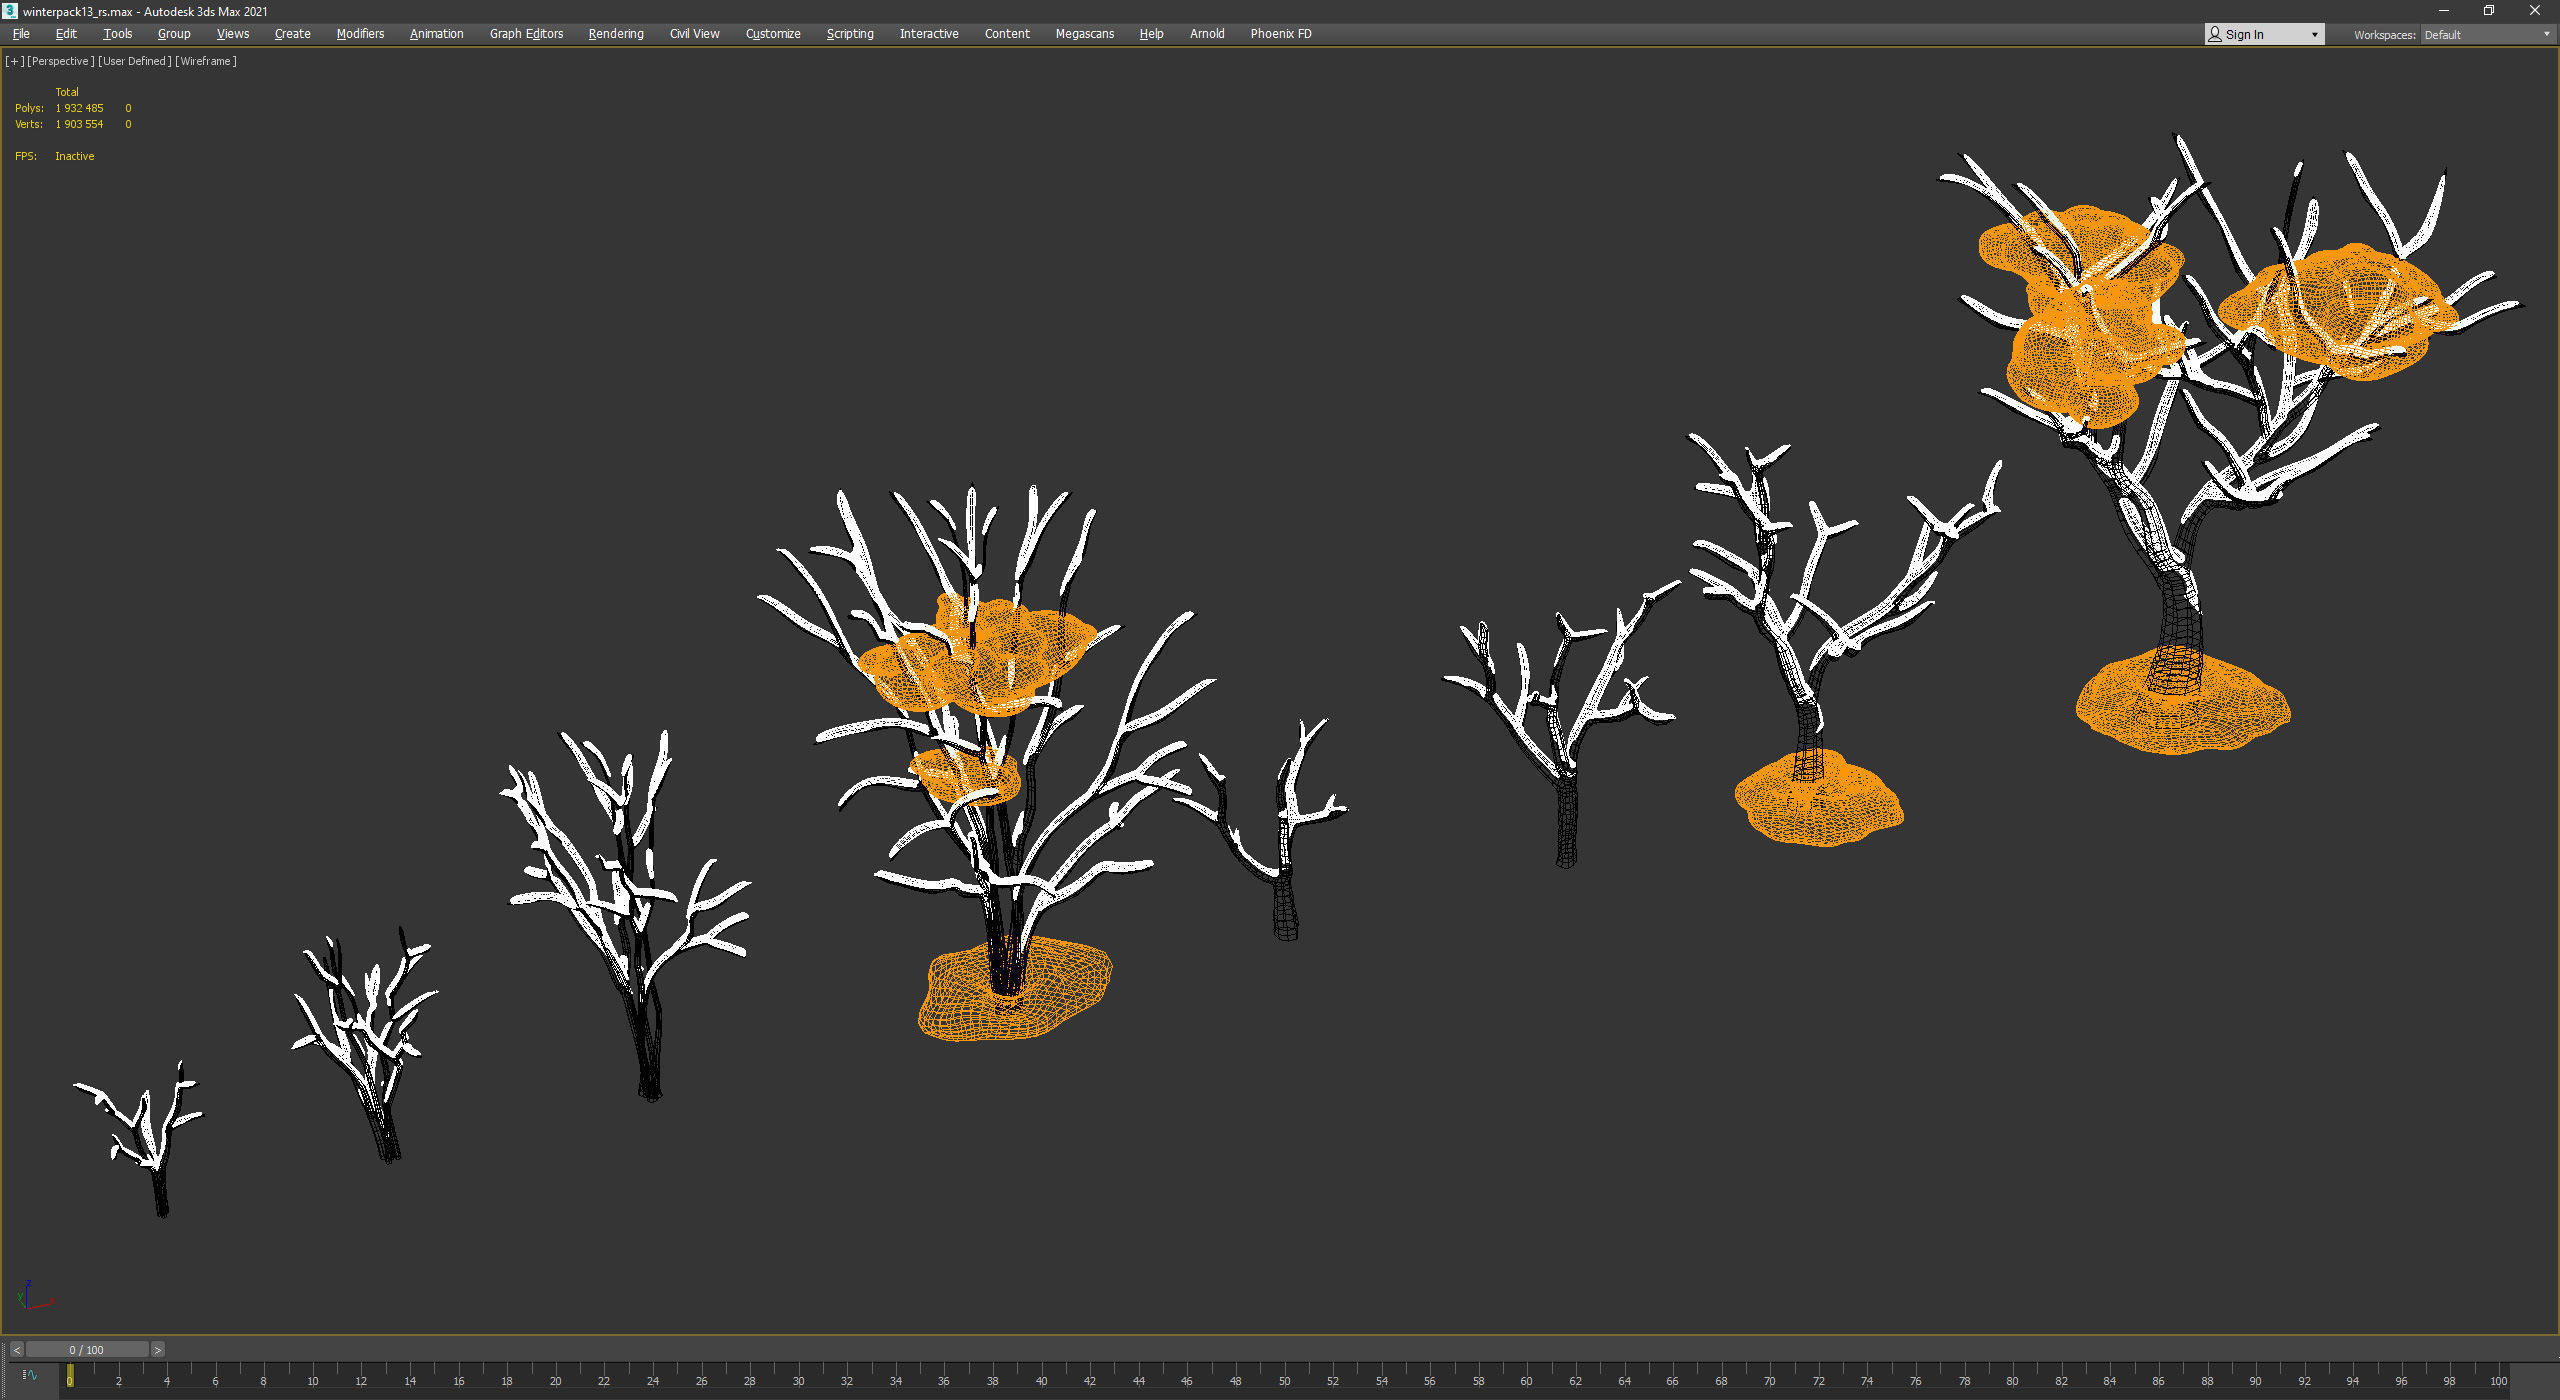Open the Civil View menu
Viewport: 2560px width, 1400px height.
coord(695,34)
